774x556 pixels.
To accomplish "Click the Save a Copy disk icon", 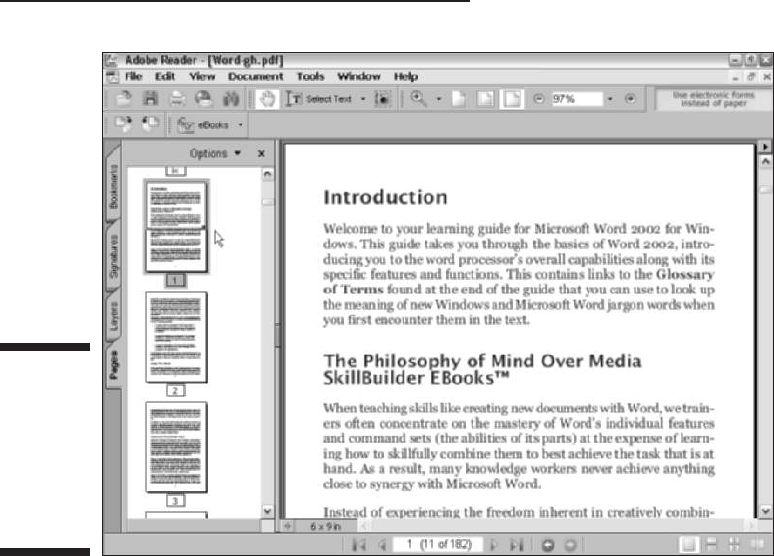I will click(150, 99).
